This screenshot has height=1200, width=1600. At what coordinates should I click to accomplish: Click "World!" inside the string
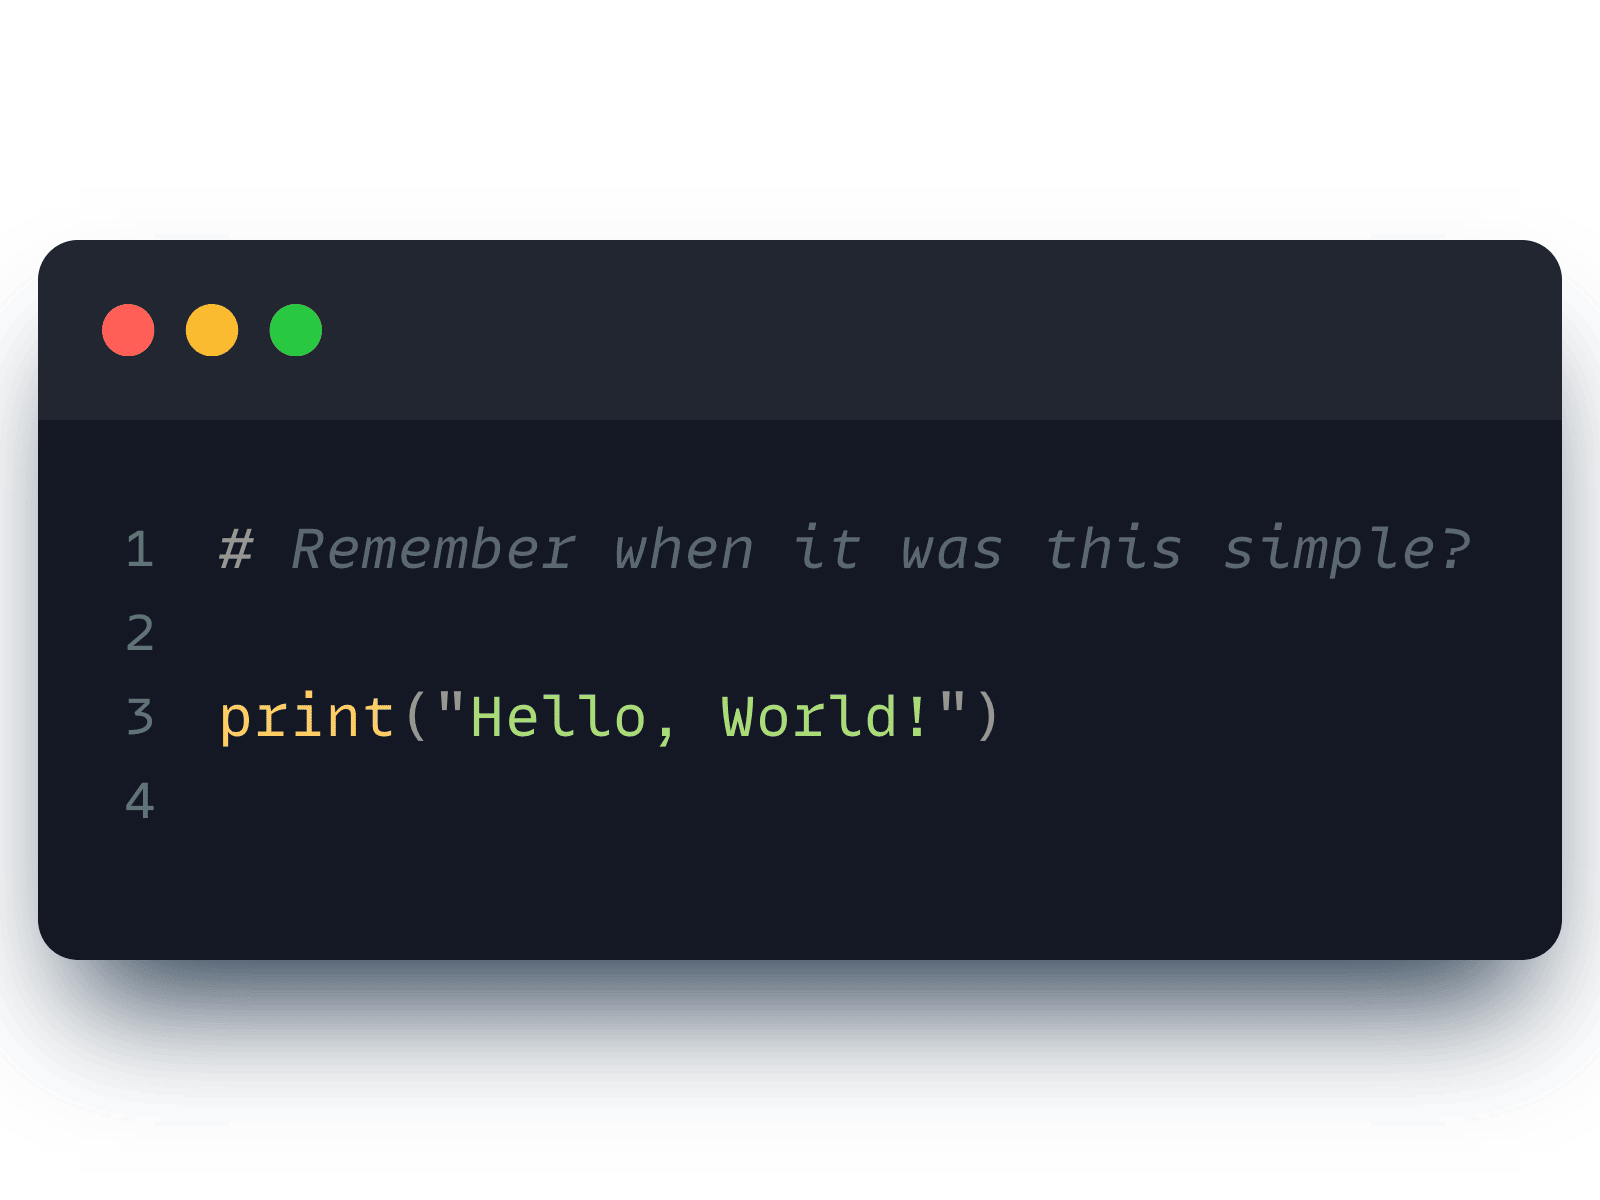pyautogui.click(x=826, y=717)
